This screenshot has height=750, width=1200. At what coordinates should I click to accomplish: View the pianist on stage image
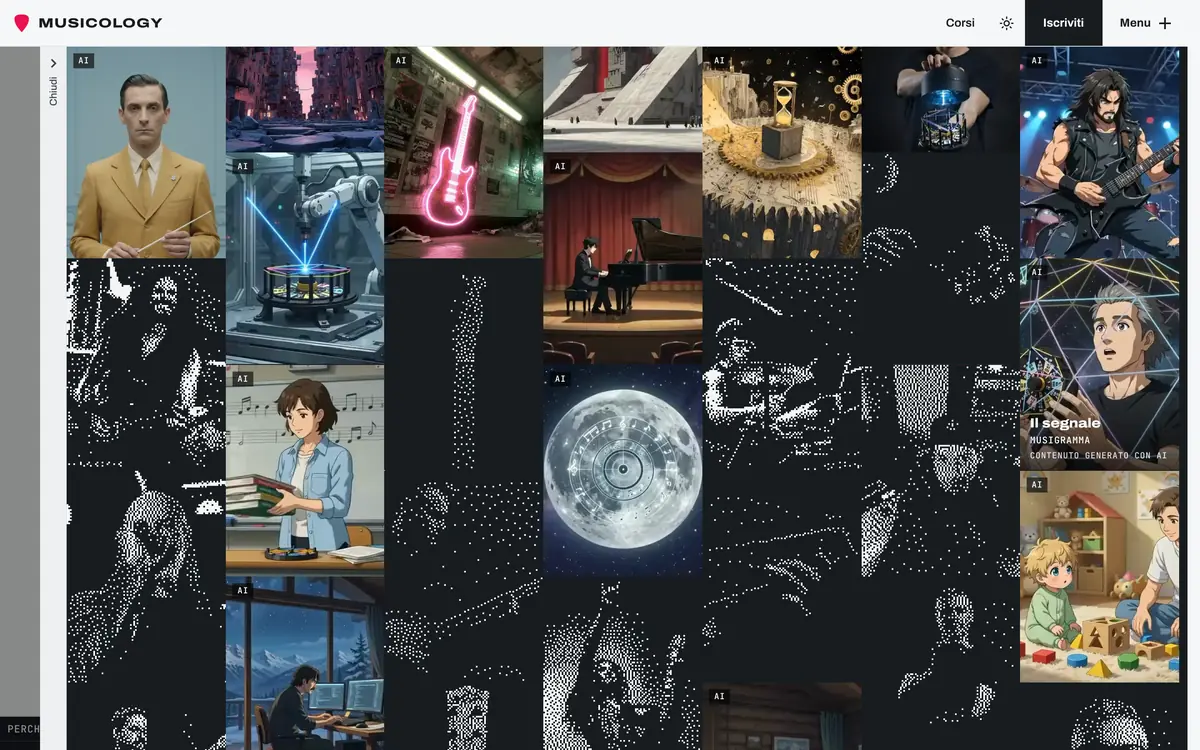point(623,258)
